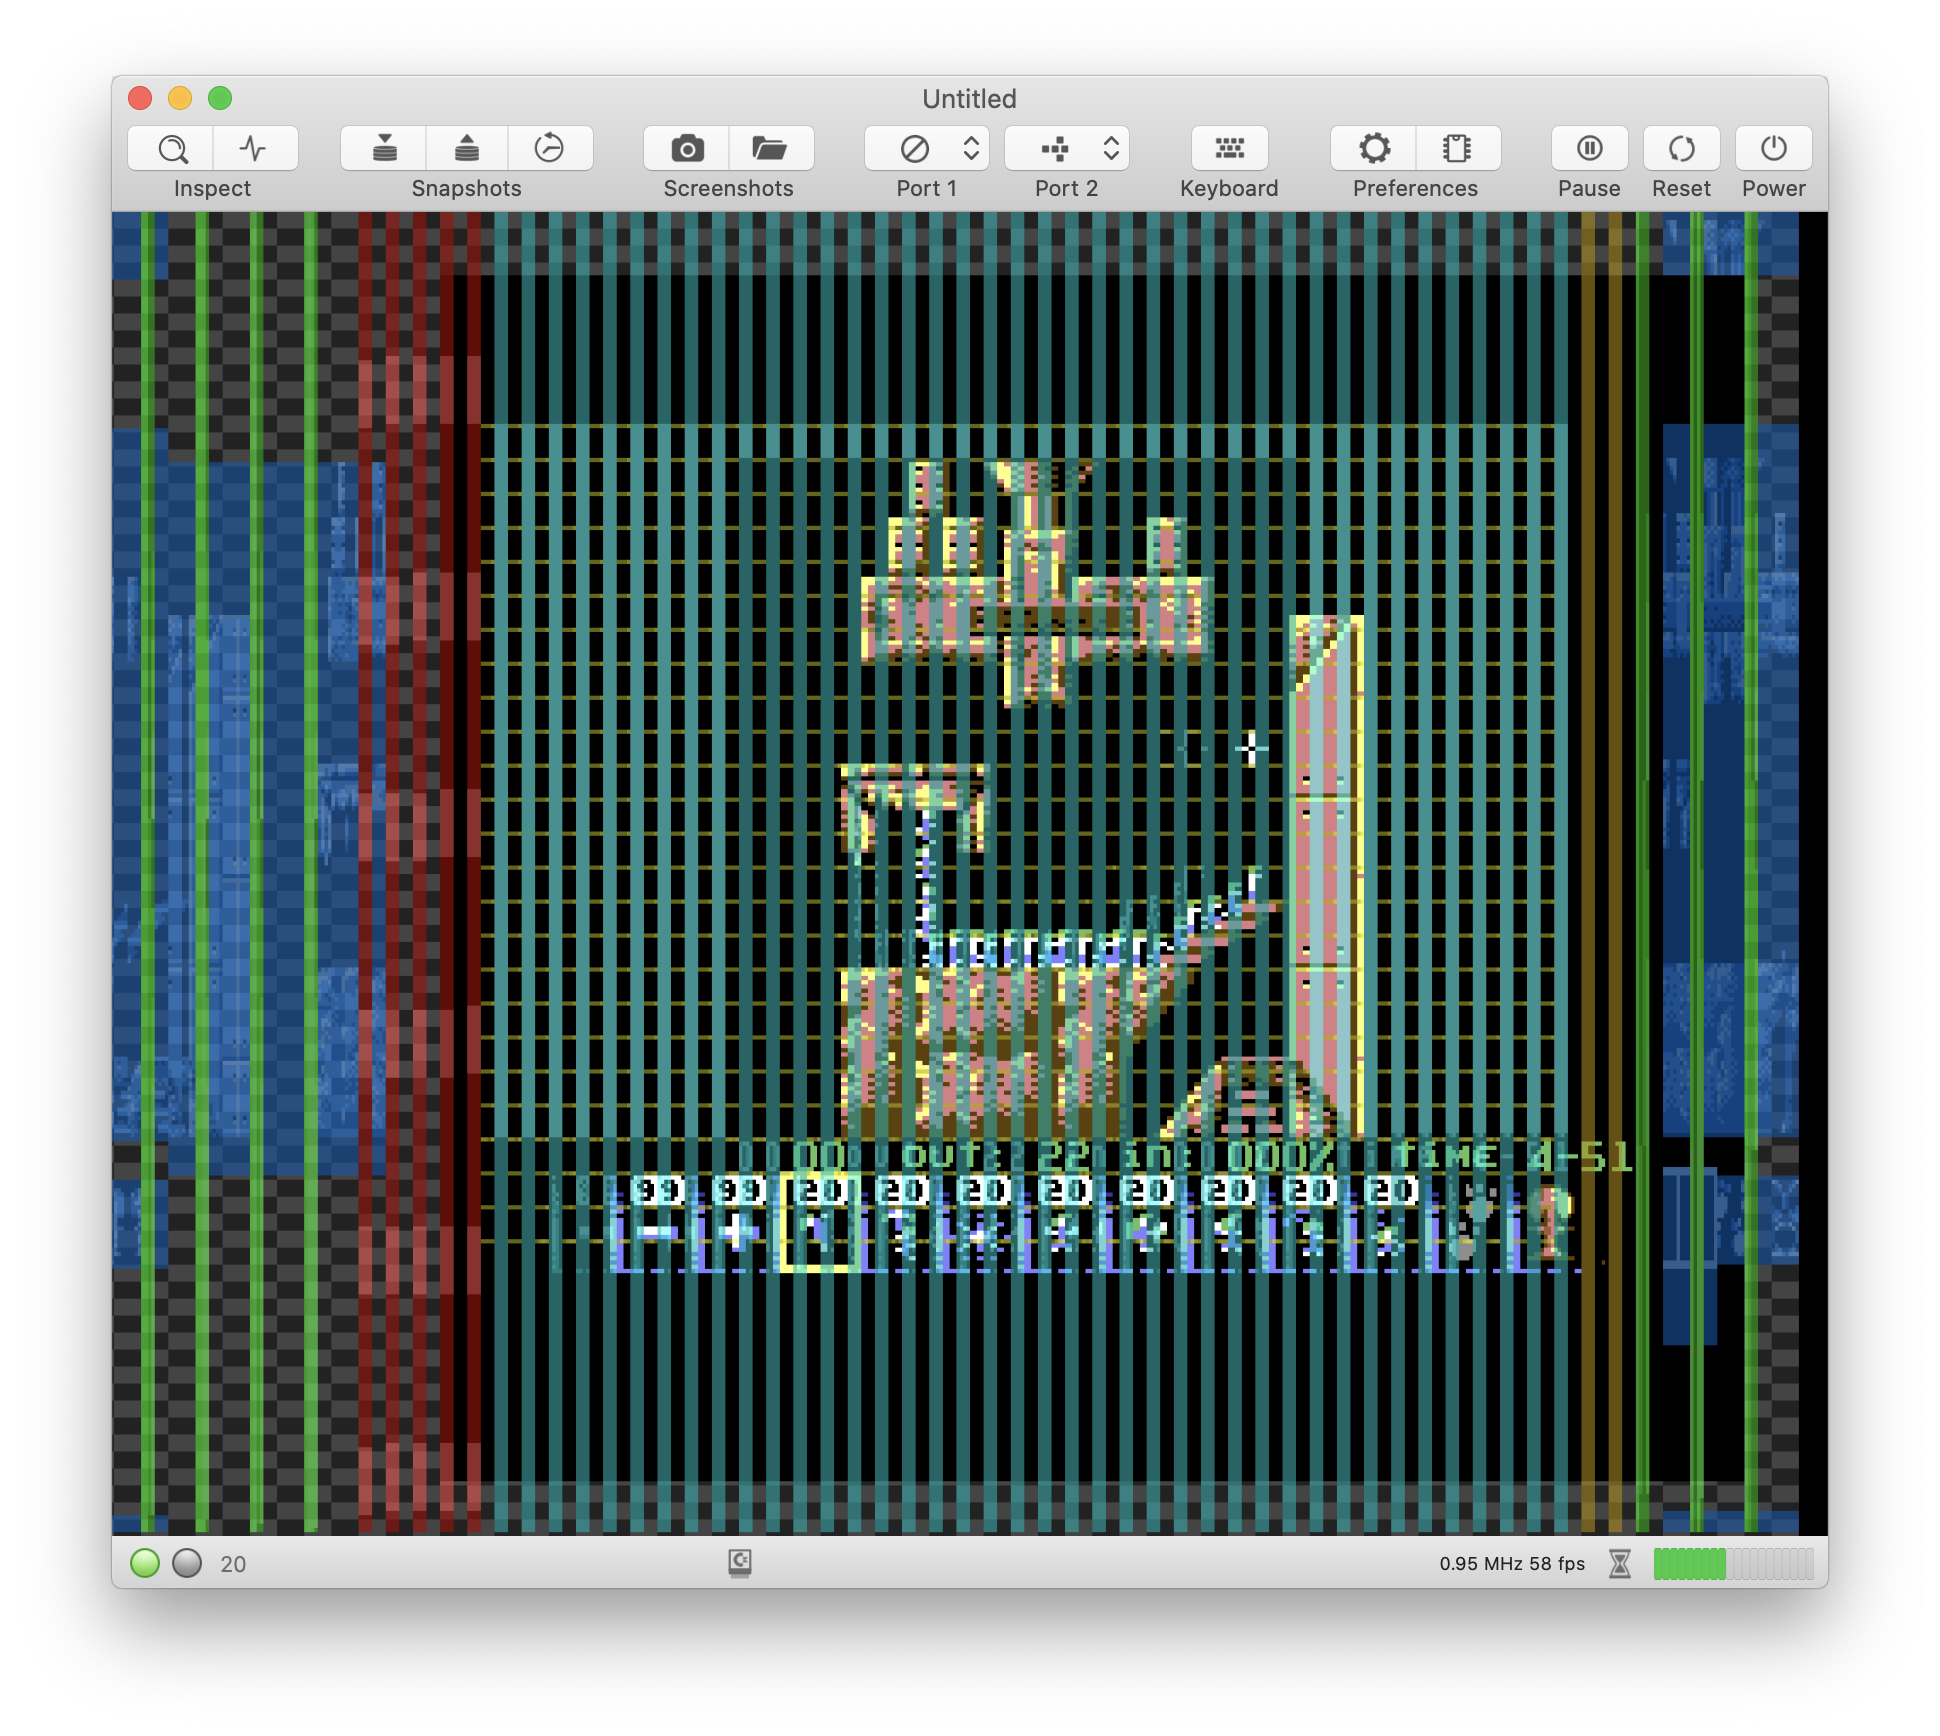Click the tall pink pillar in the level
Viewport: 1940px width, 1736px height.
click(x=1327, y=874)
